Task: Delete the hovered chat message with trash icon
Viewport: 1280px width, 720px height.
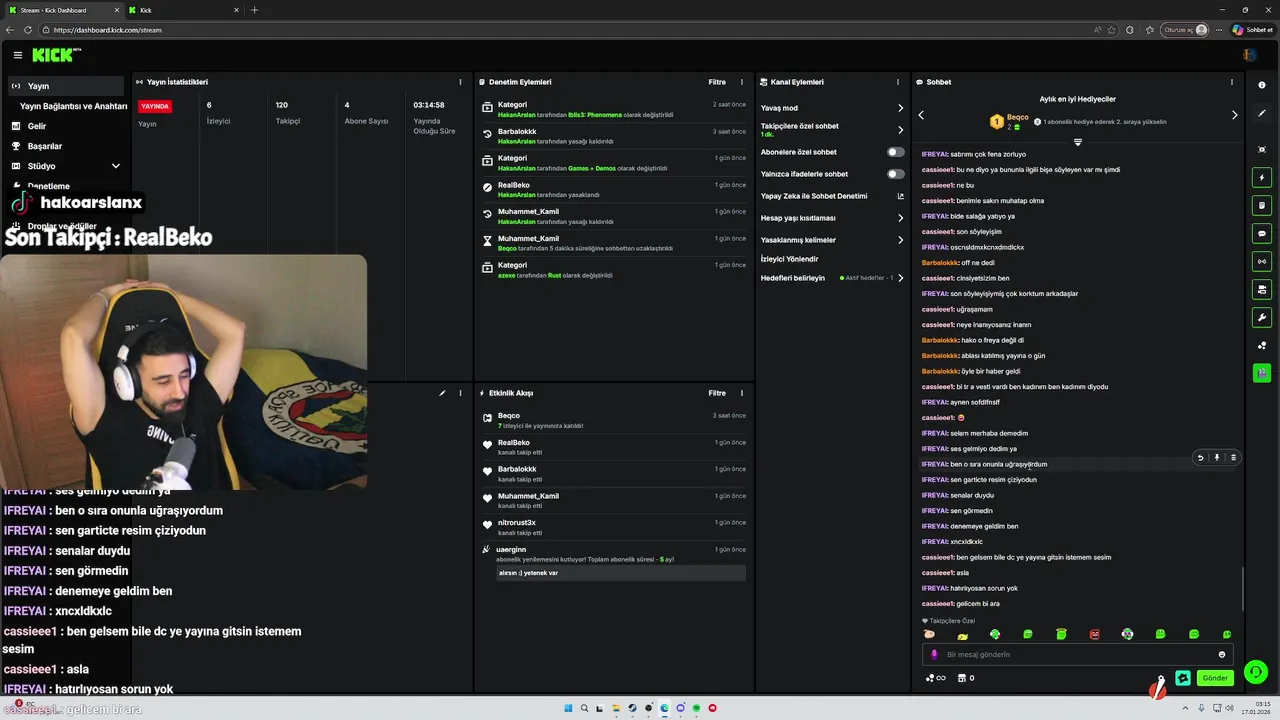Action: click(1233, 458)
